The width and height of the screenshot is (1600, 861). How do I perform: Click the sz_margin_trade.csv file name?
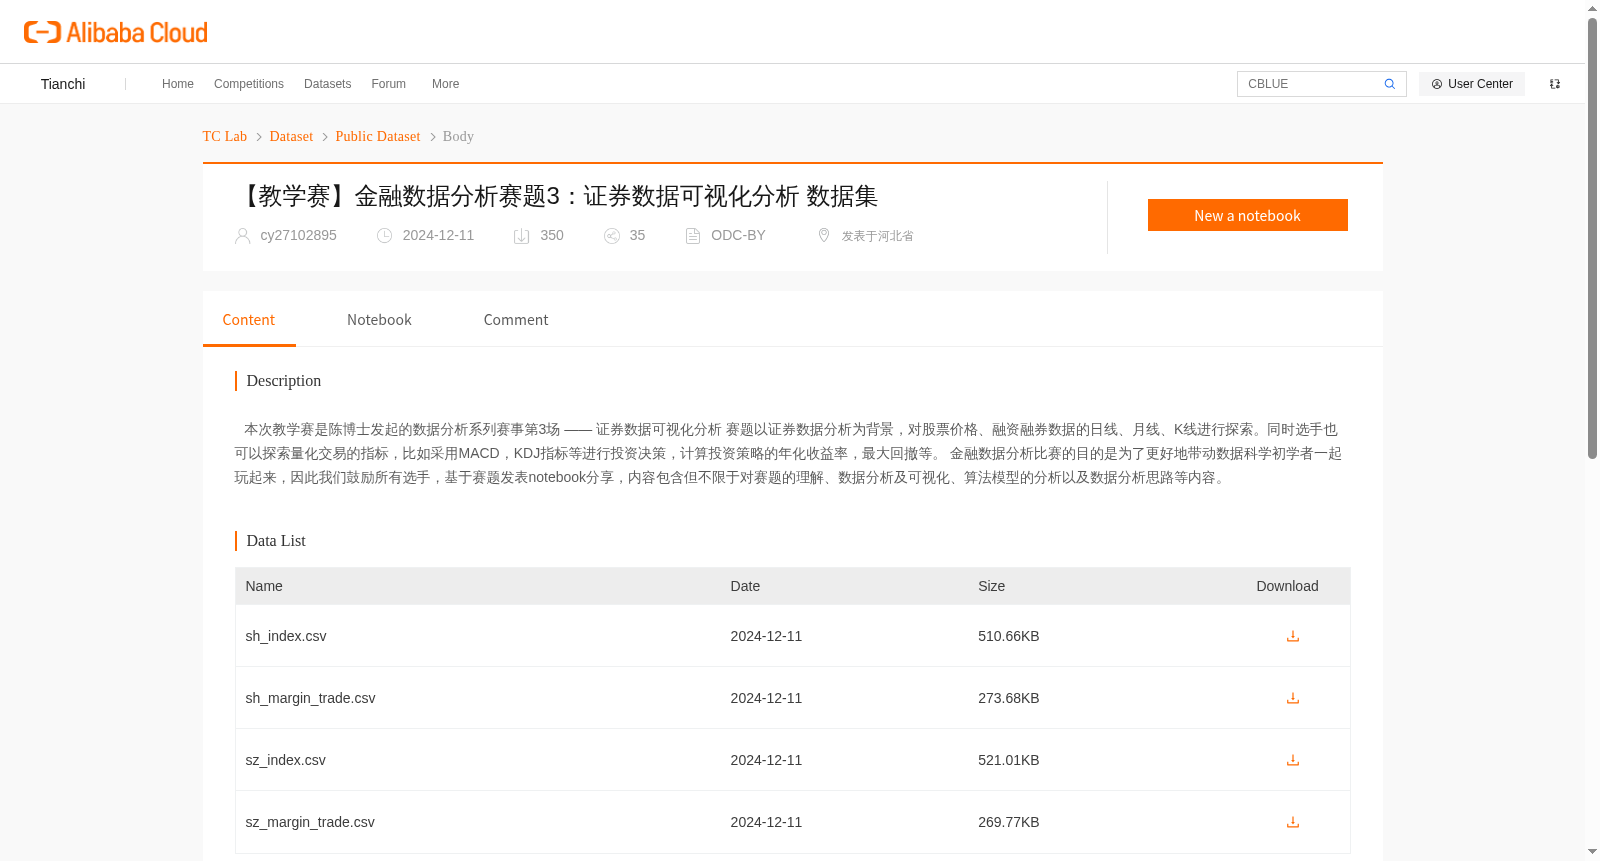click(x=310, y=822)
